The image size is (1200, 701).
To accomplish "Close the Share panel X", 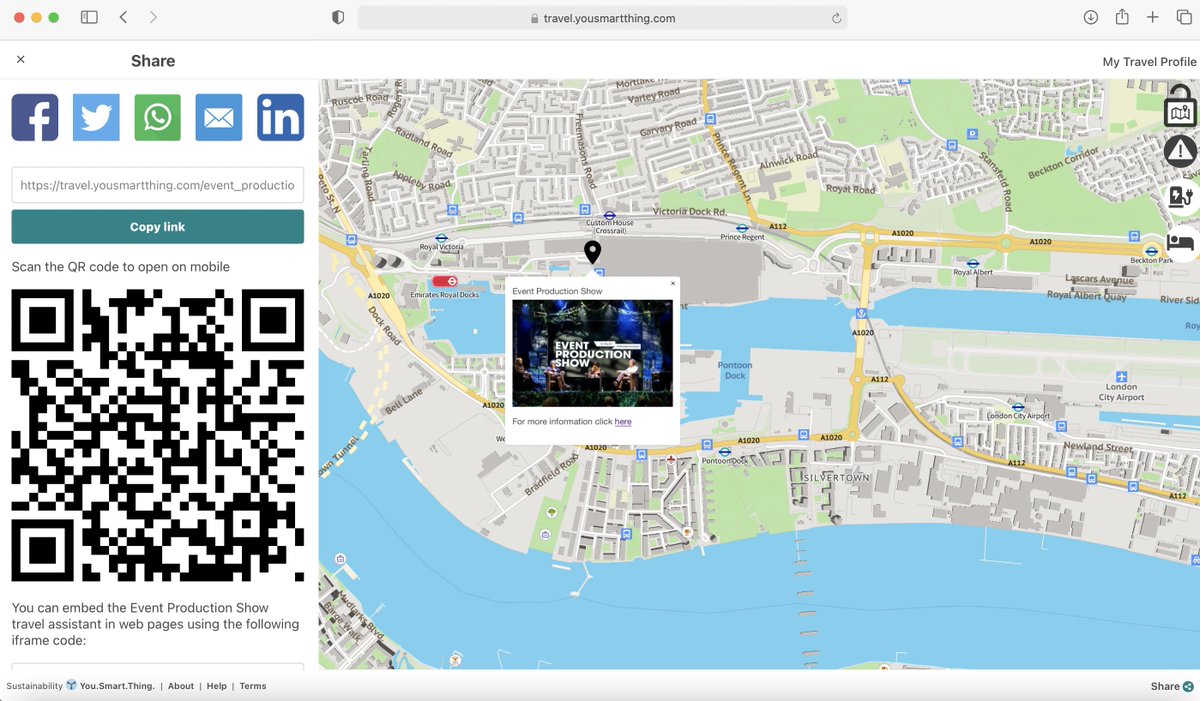I will point(21,60).
